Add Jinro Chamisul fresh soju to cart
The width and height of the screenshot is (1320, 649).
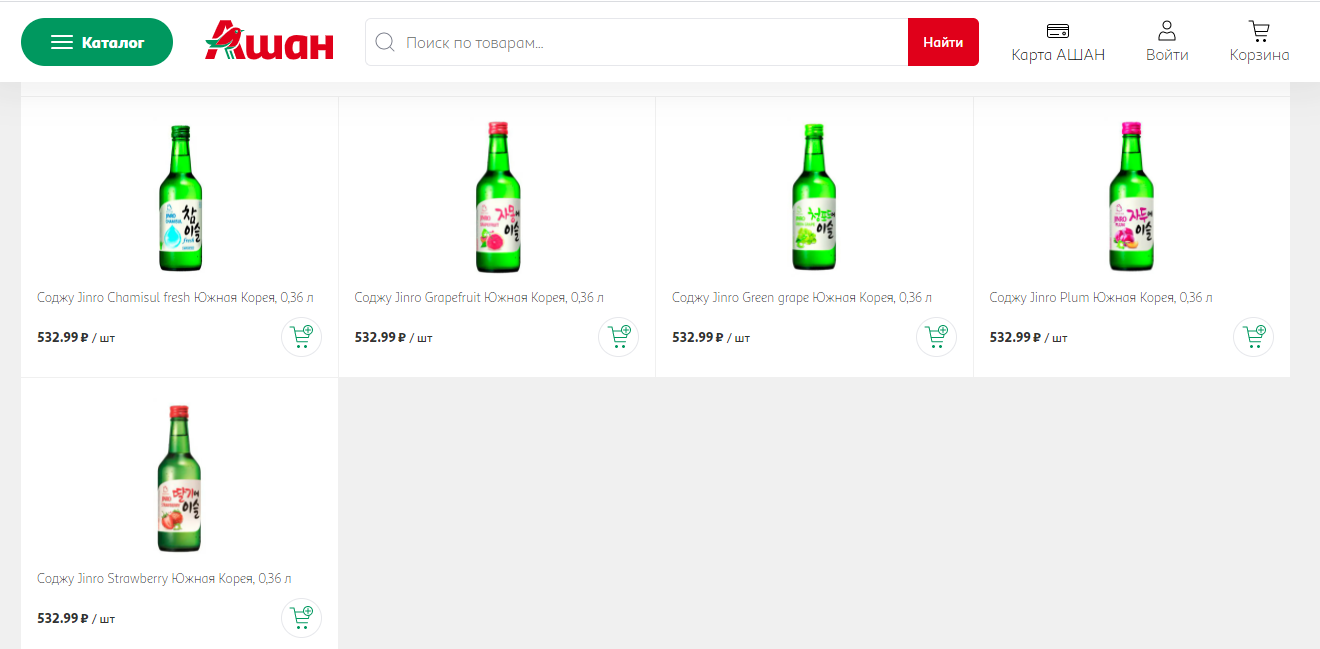coord(301,337)
